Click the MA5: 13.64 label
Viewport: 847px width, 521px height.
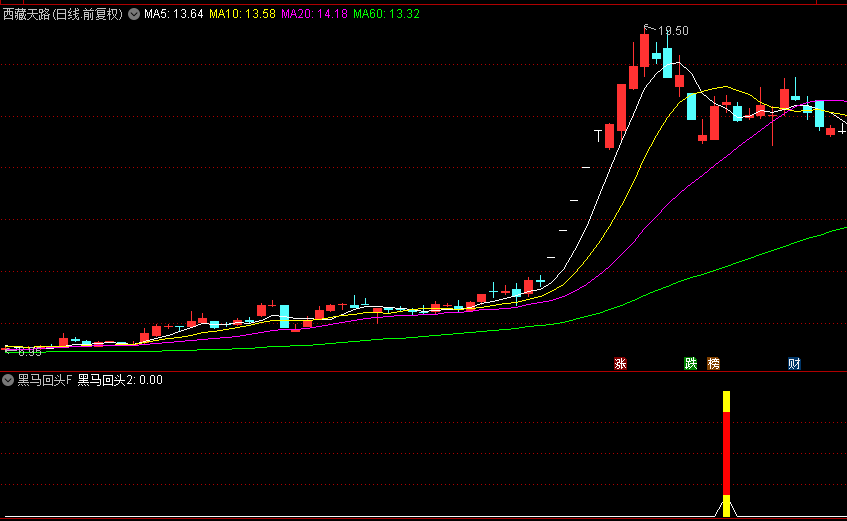tap(173, 14)
